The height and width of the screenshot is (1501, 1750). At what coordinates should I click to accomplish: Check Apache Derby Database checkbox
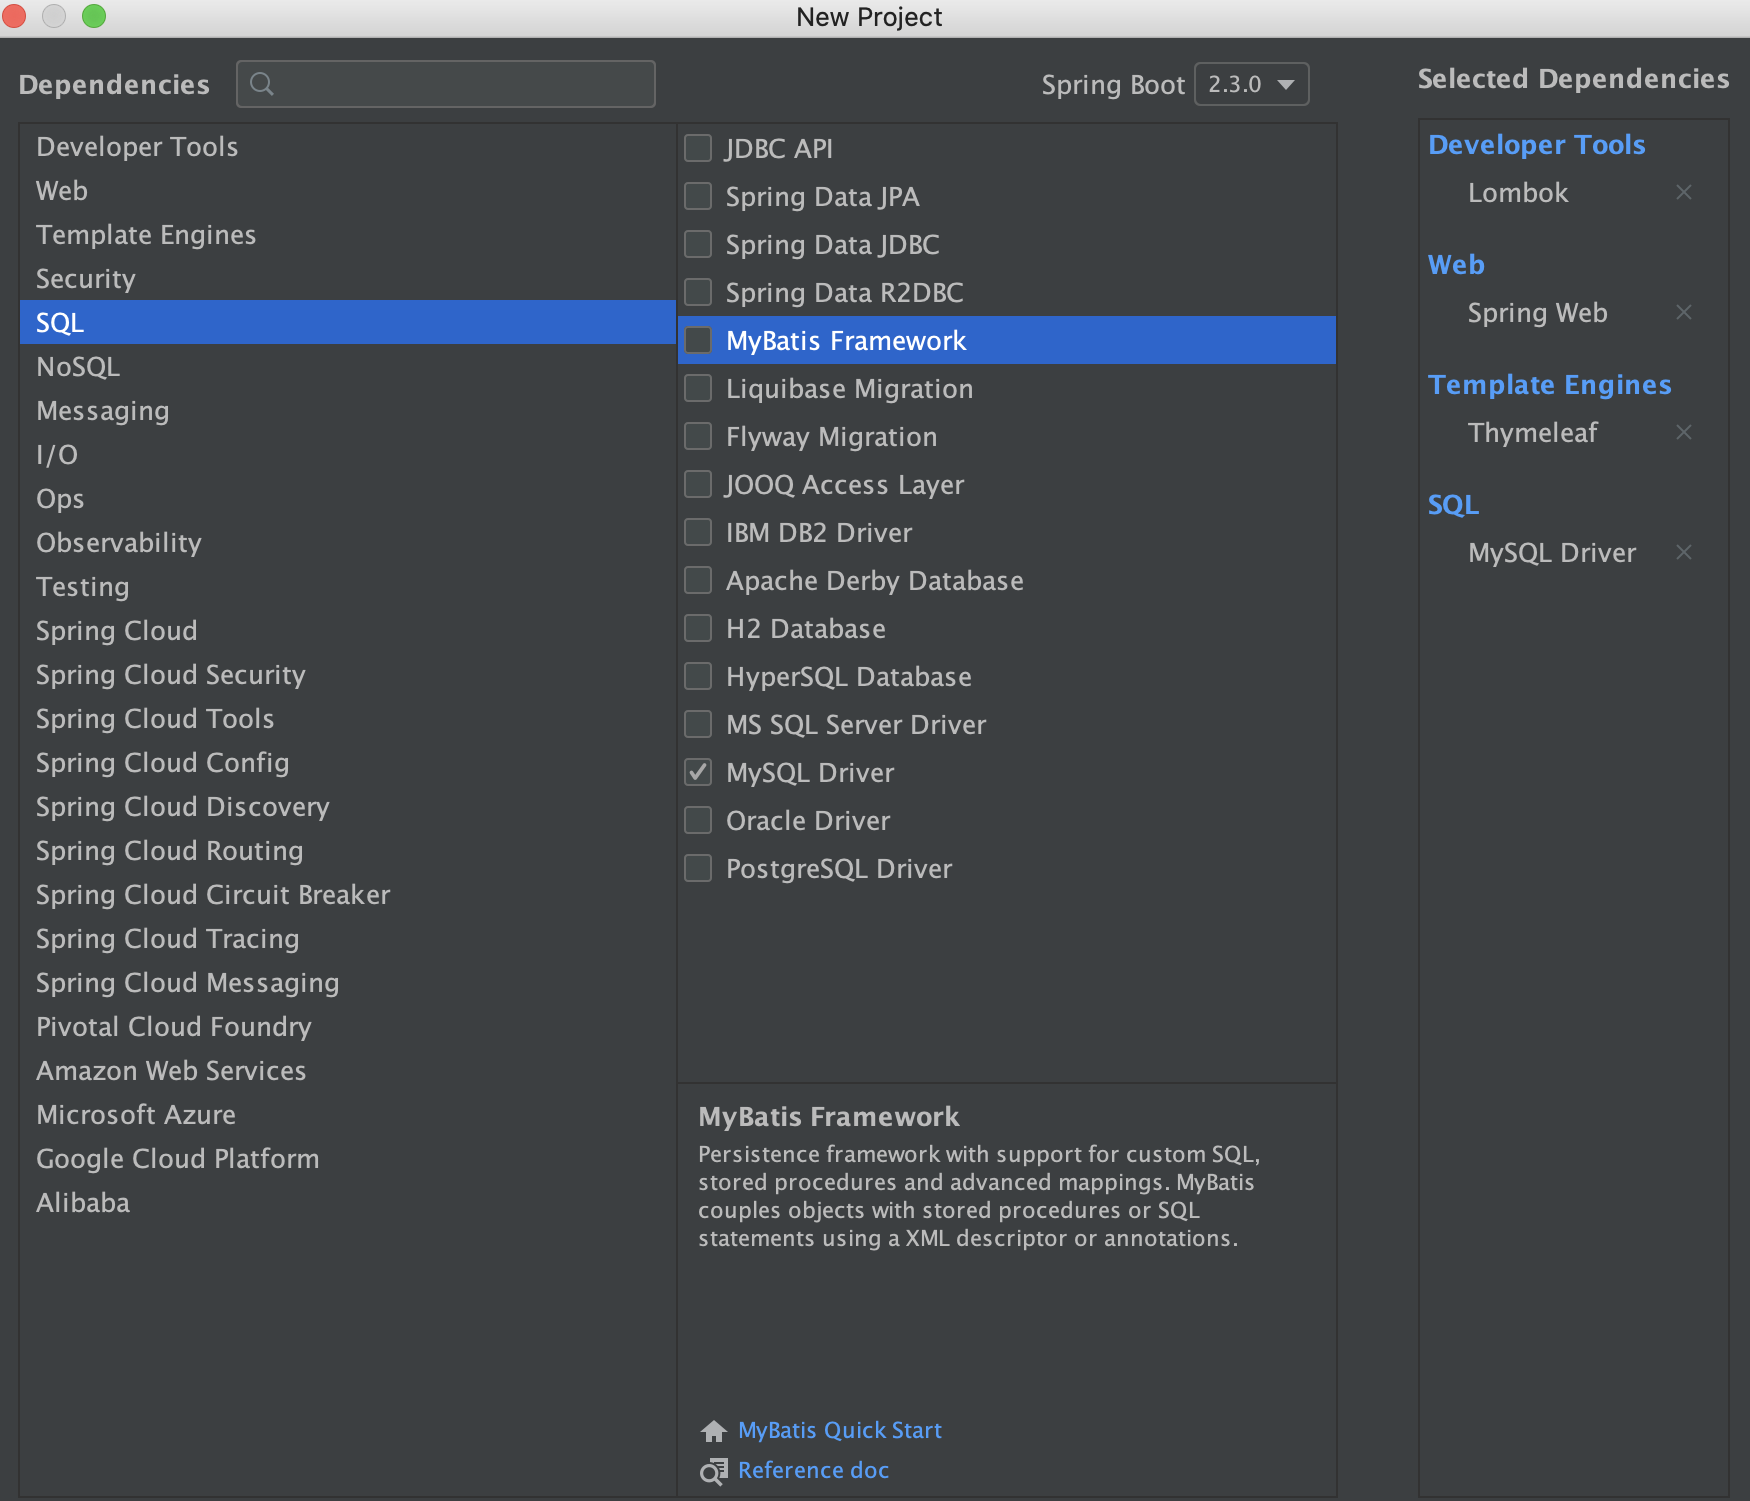coord(698,580)
